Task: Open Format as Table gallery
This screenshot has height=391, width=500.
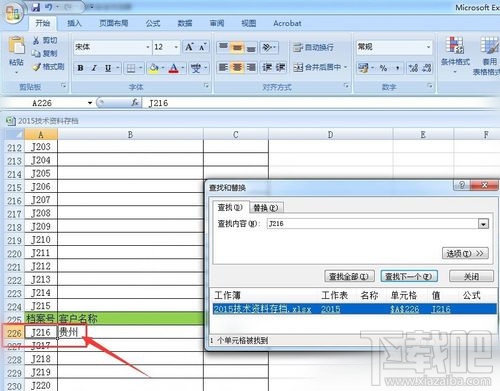Action: (488, 55)
